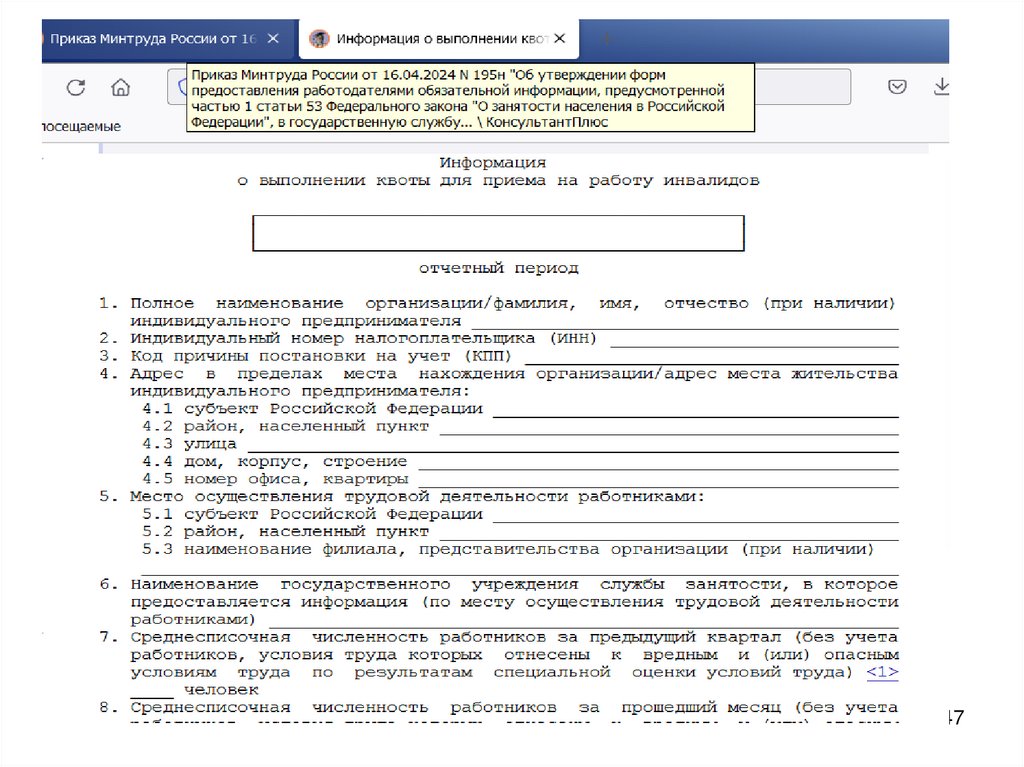Screen dimensions: 1024x767
Task: Reload the page with the refresh icon
Action: click(x=76, y=87)
